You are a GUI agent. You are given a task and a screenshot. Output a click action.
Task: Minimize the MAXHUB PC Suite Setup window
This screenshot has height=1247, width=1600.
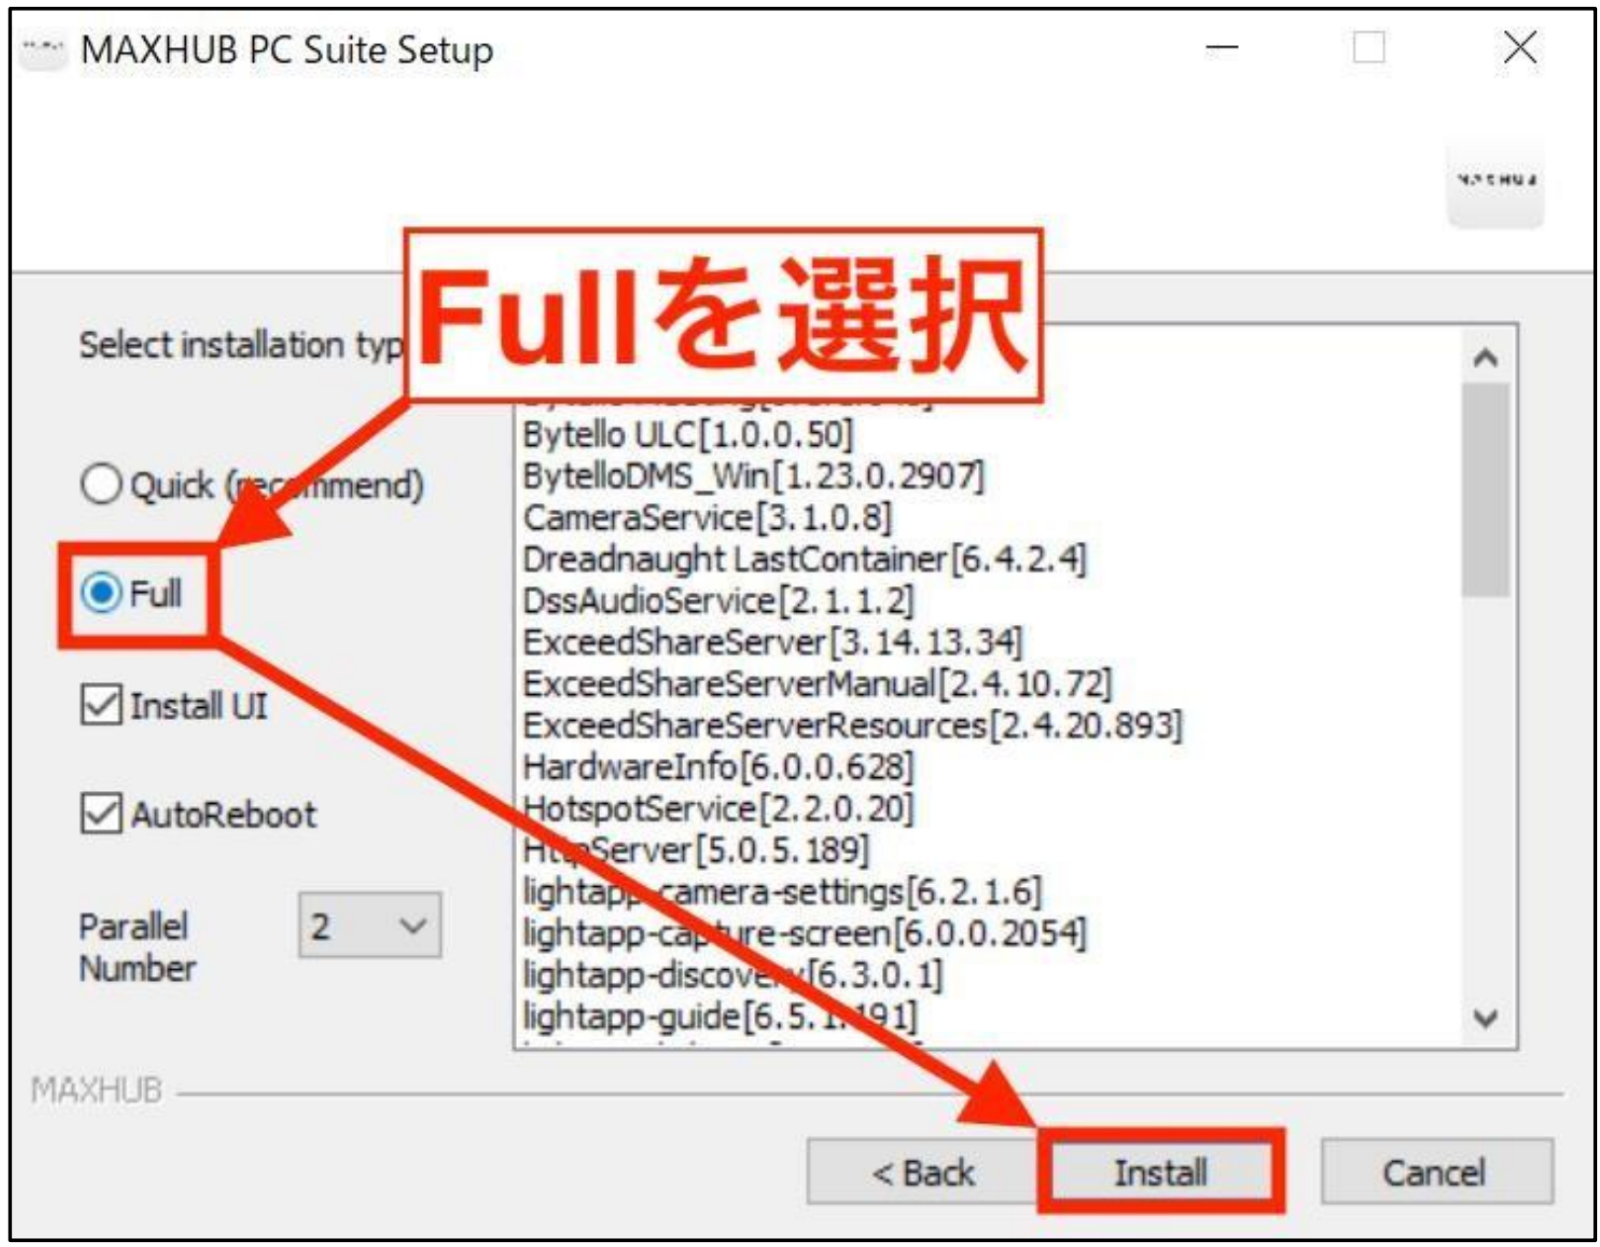click(1222, 48)
